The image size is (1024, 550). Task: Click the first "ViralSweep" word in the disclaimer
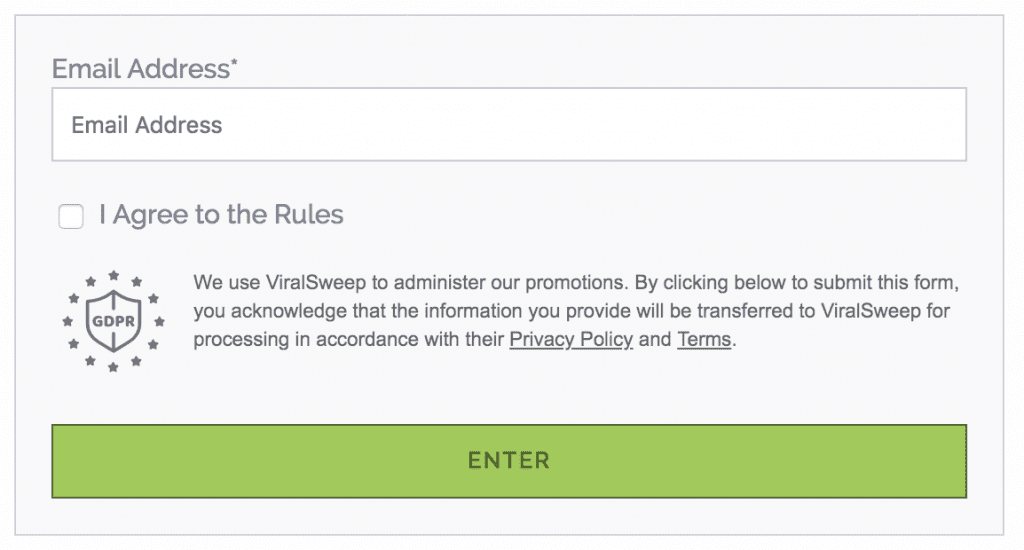click(x=315, y=283)
